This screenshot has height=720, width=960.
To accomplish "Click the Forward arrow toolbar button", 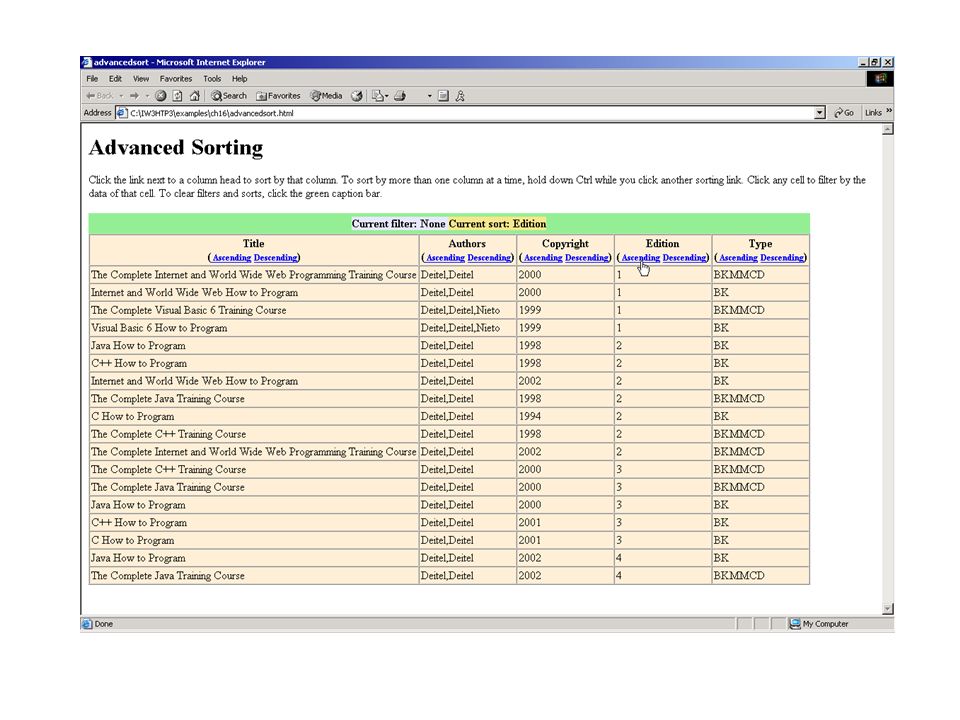I will pyautogui.click(x=135, y=96).
